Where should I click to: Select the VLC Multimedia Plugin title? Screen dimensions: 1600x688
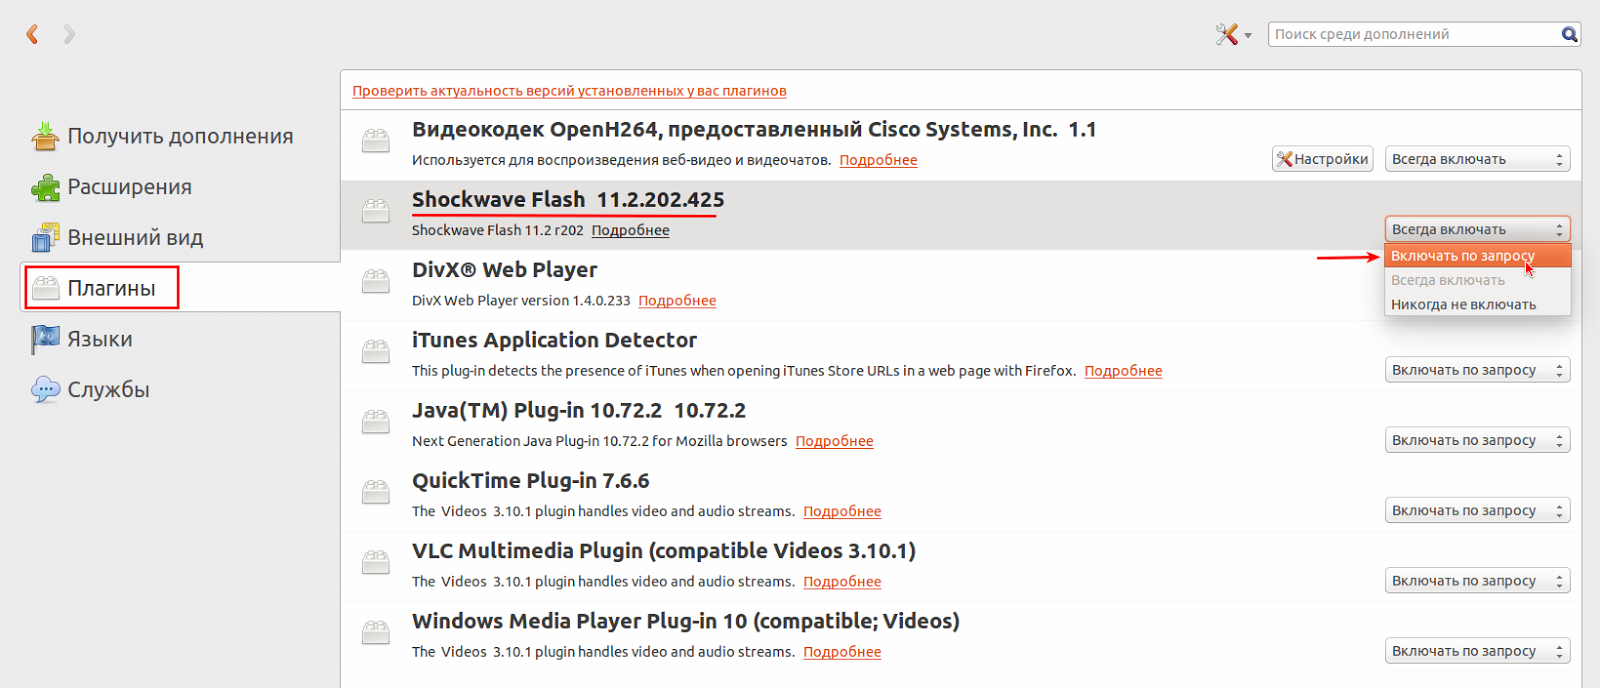point(664,551)
